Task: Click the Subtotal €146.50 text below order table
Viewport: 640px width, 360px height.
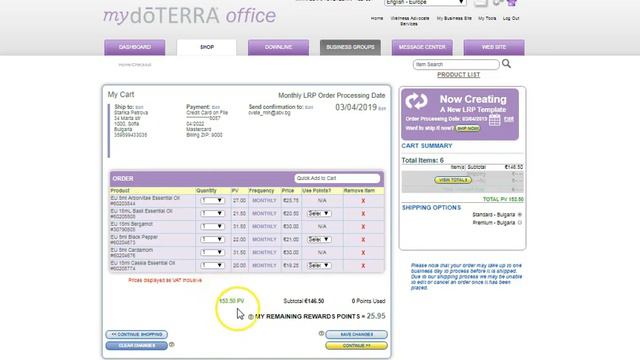Action: click(304, 301)
